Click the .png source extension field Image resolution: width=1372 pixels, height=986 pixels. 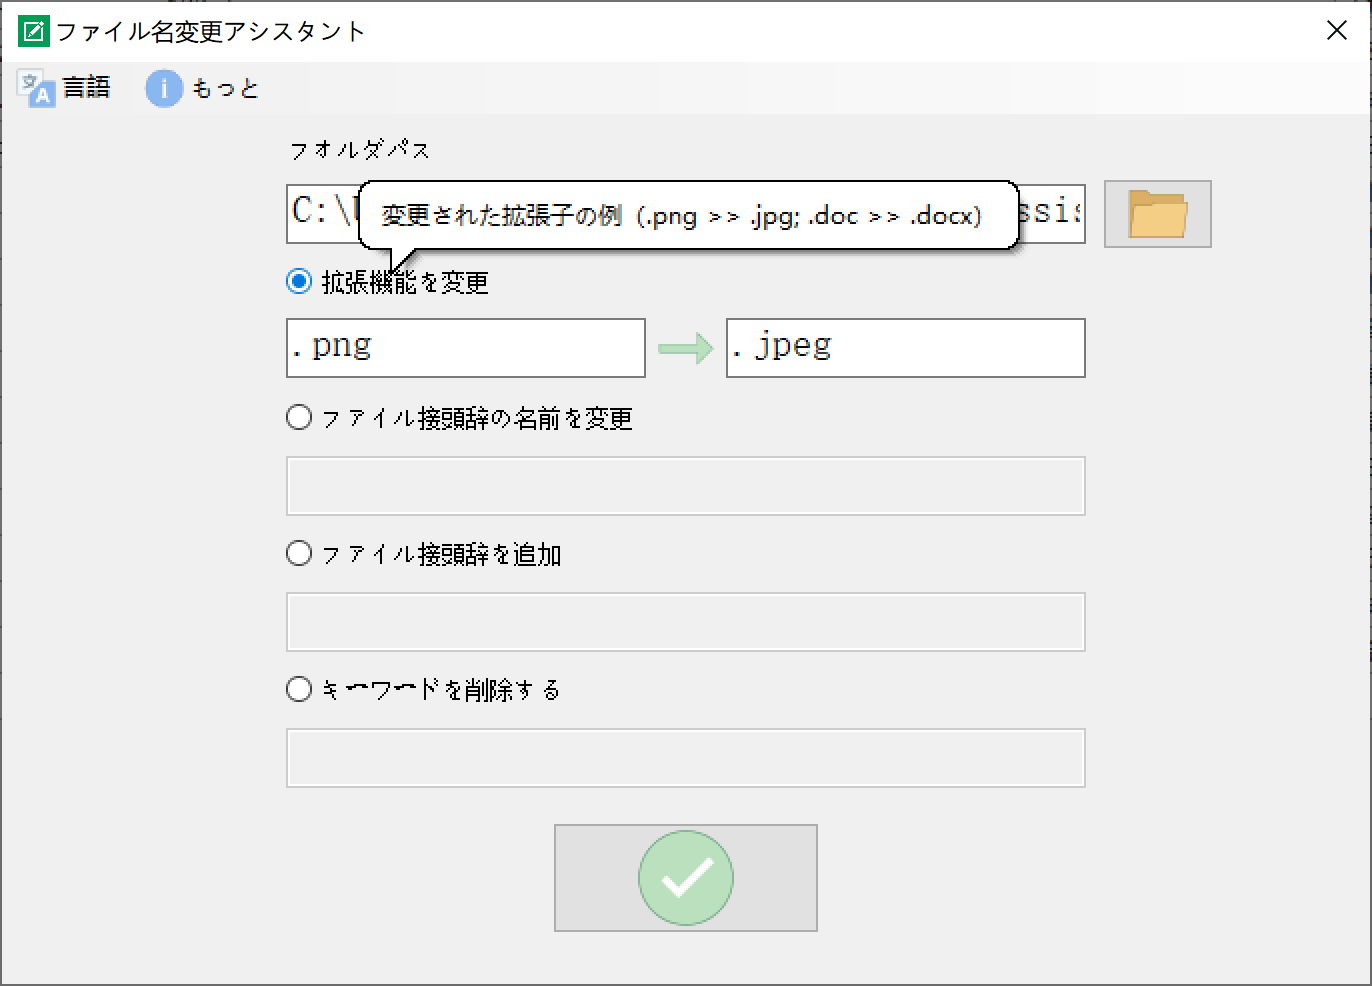click(466, 348)
